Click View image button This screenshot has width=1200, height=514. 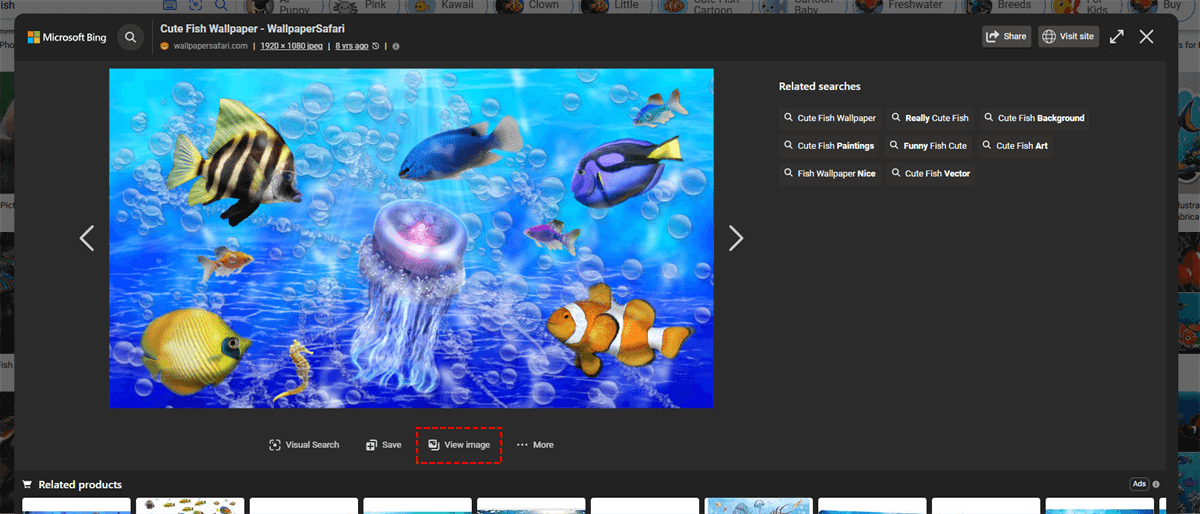[459, 445]
